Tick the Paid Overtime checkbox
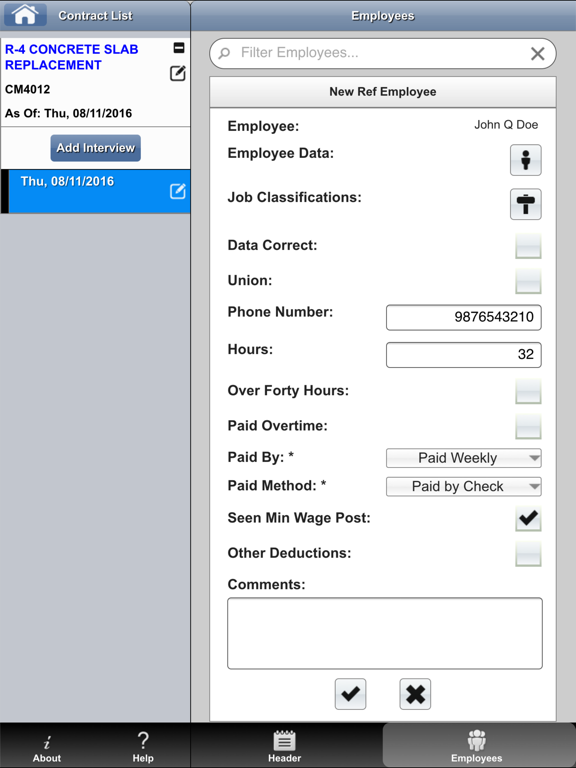The height and width of the screenshot is (768, 576). tap(528, 426)
